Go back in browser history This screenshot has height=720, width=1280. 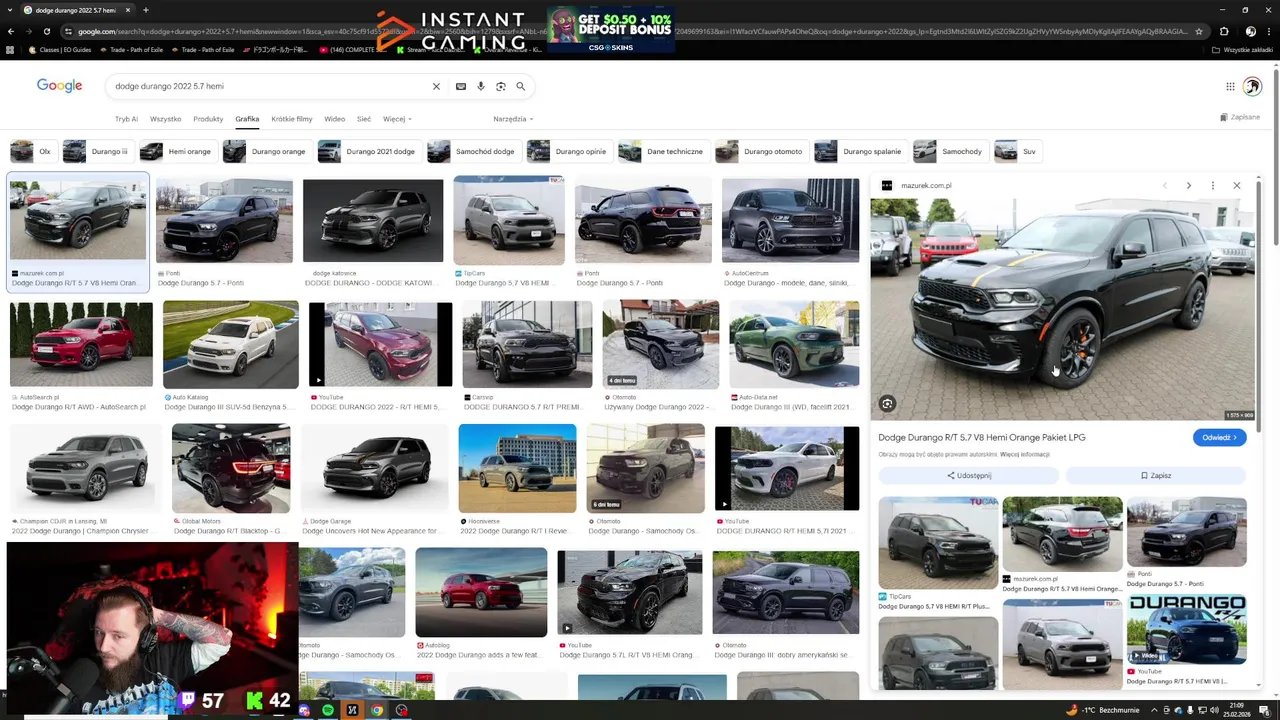[x=10, y=31]
